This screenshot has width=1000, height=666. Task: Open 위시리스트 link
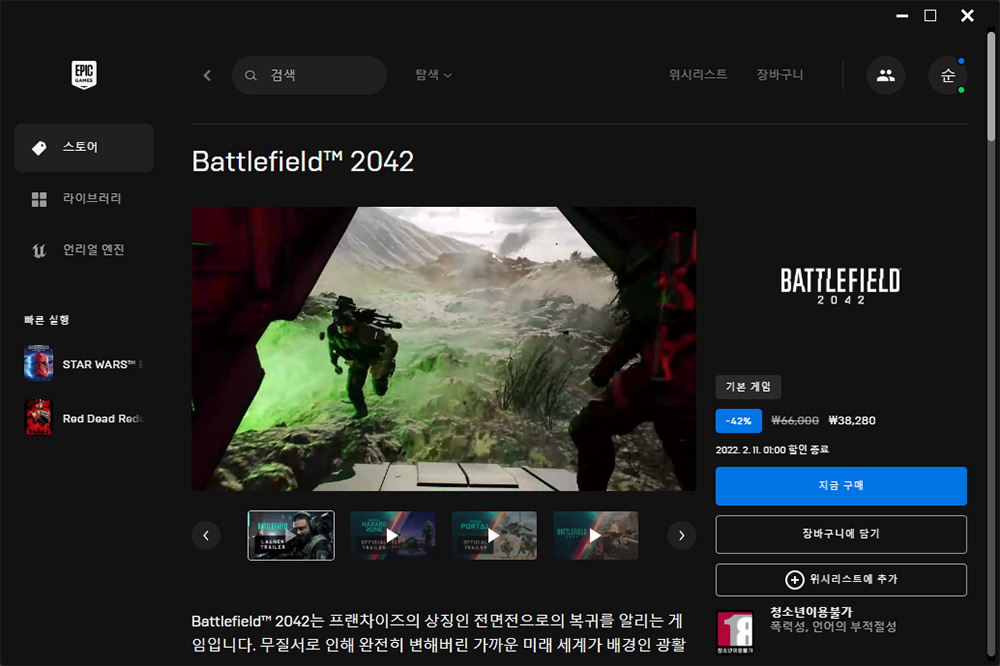(698, 75)
